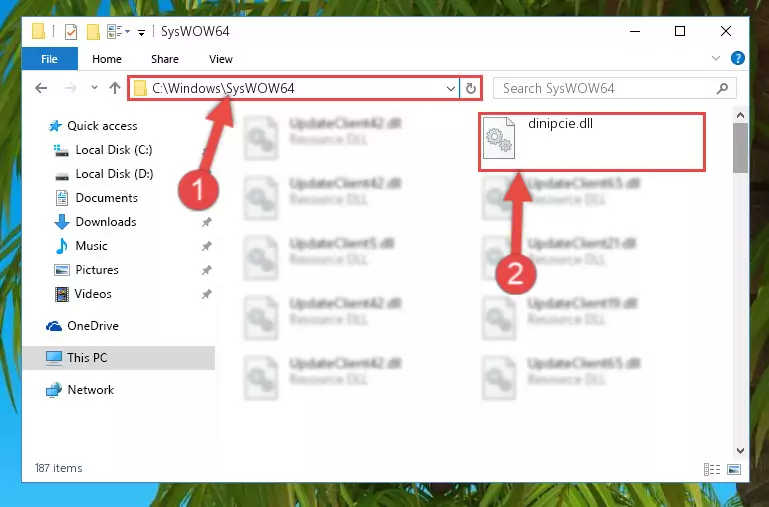Expand the ribbon with the chevron
Viewport: 769px width, 507px height.
coord(716,58)
